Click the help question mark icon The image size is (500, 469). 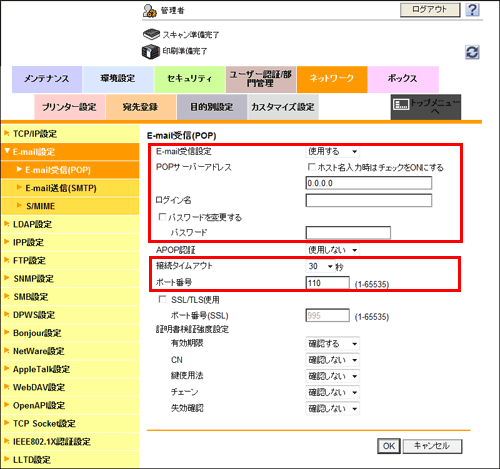pyautogui.click(x=472, y=10)
